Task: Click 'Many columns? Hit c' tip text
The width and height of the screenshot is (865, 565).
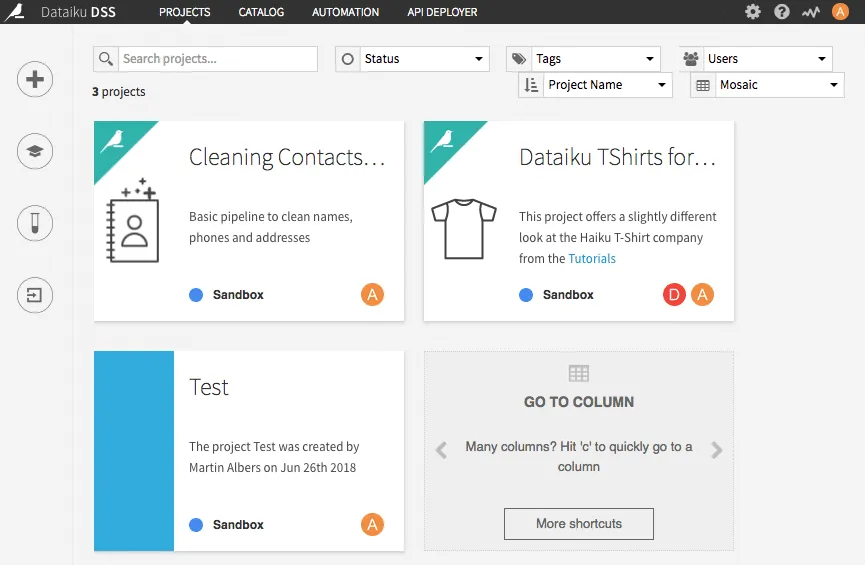Action: tap(579, 456)
